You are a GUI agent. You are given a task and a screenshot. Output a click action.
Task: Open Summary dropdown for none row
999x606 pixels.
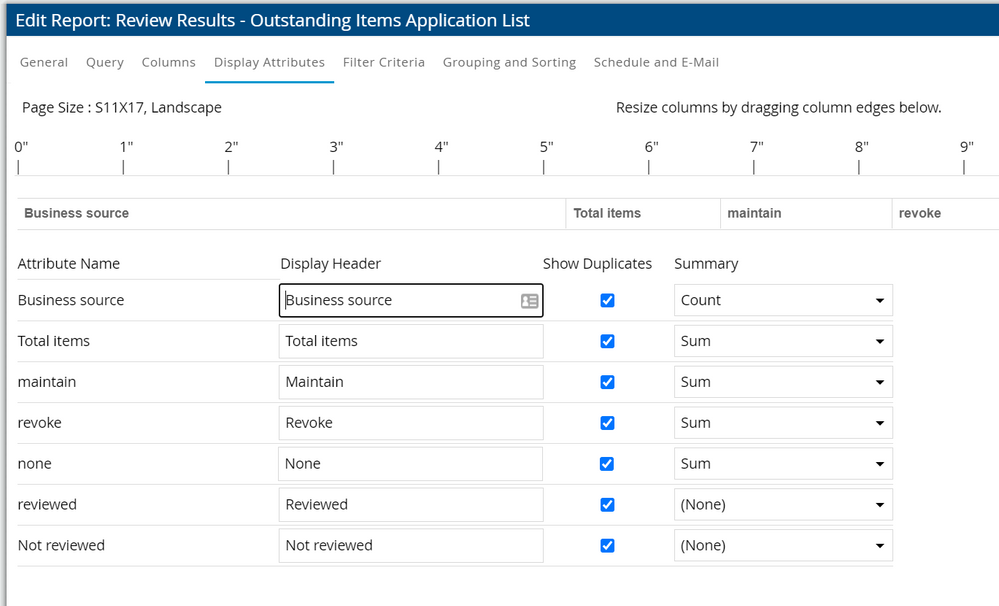tap(783, 464)
